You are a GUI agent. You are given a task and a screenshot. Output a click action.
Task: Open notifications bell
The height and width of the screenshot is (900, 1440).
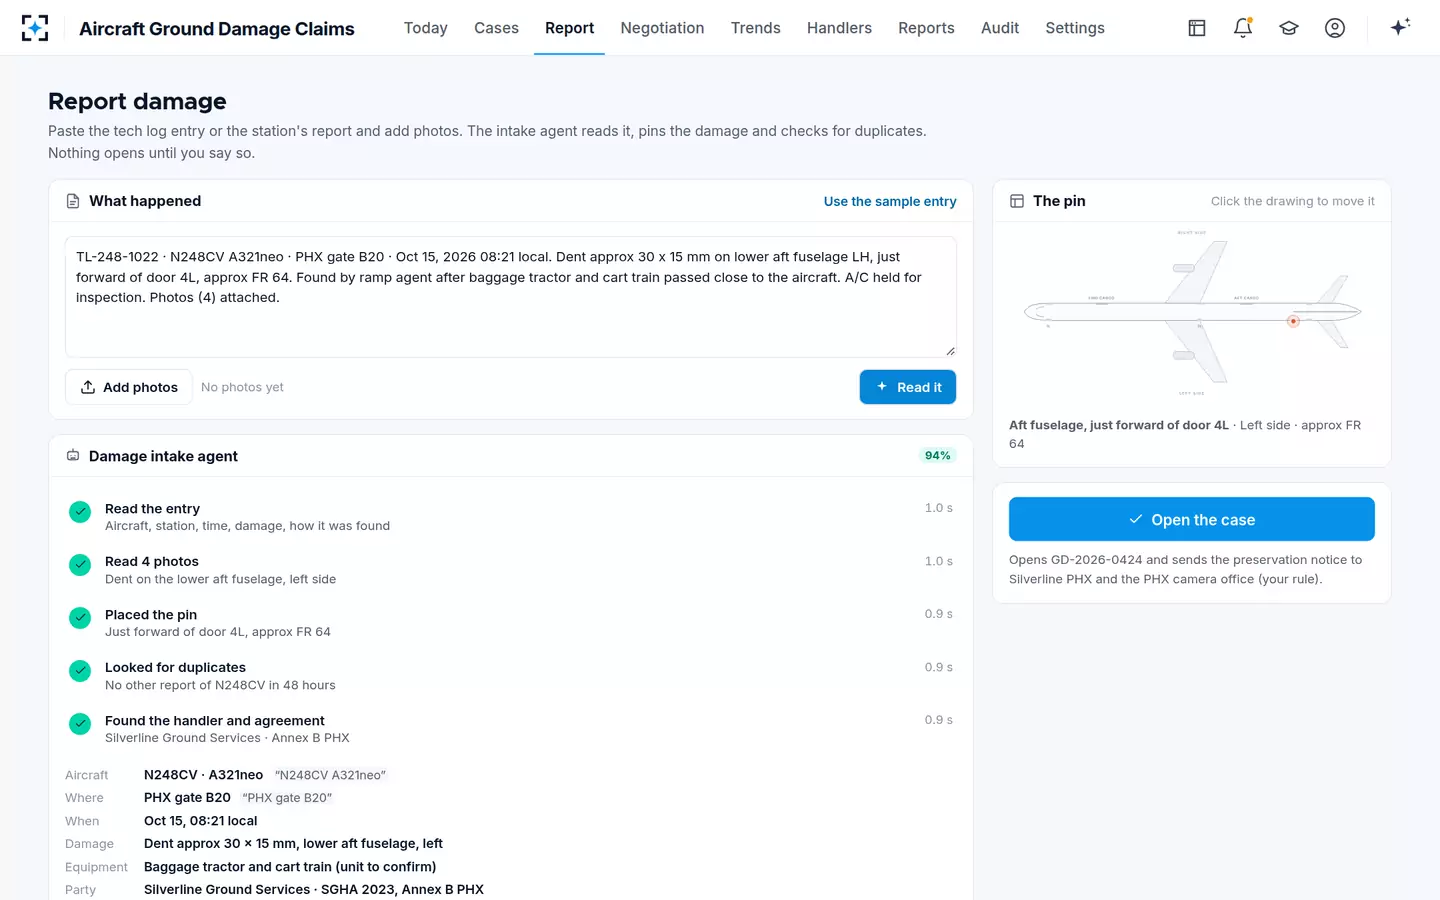[1243, 28]
